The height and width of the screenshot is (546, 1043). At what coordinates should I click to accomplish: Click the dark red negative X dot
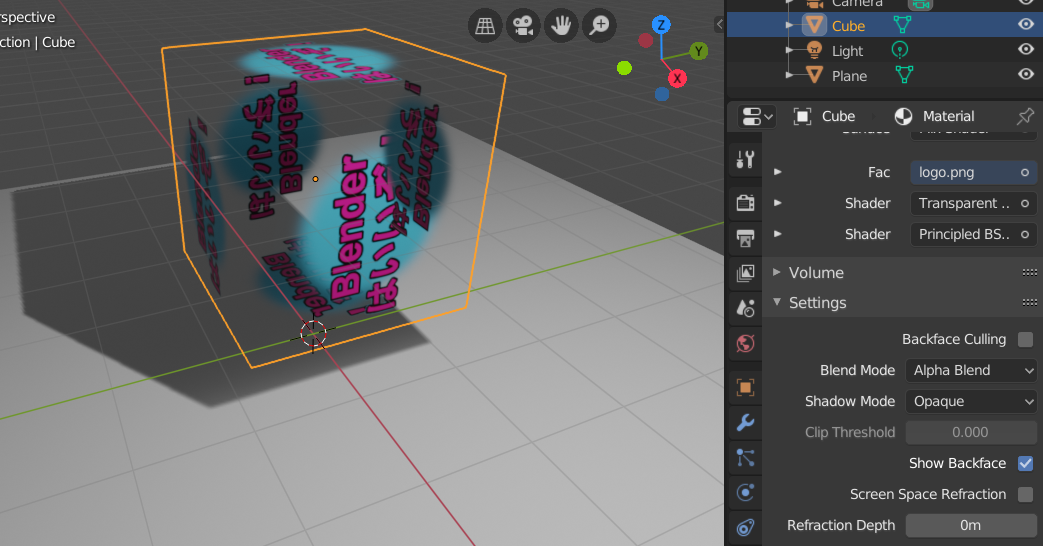coord(645,41)
